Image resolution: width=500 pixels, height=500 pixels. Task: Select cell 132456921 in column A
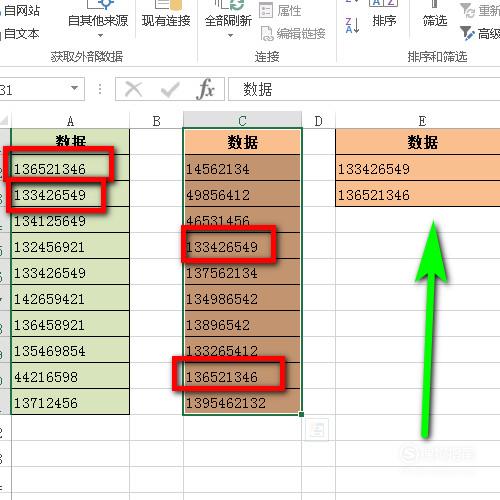(x=70, y=246)
